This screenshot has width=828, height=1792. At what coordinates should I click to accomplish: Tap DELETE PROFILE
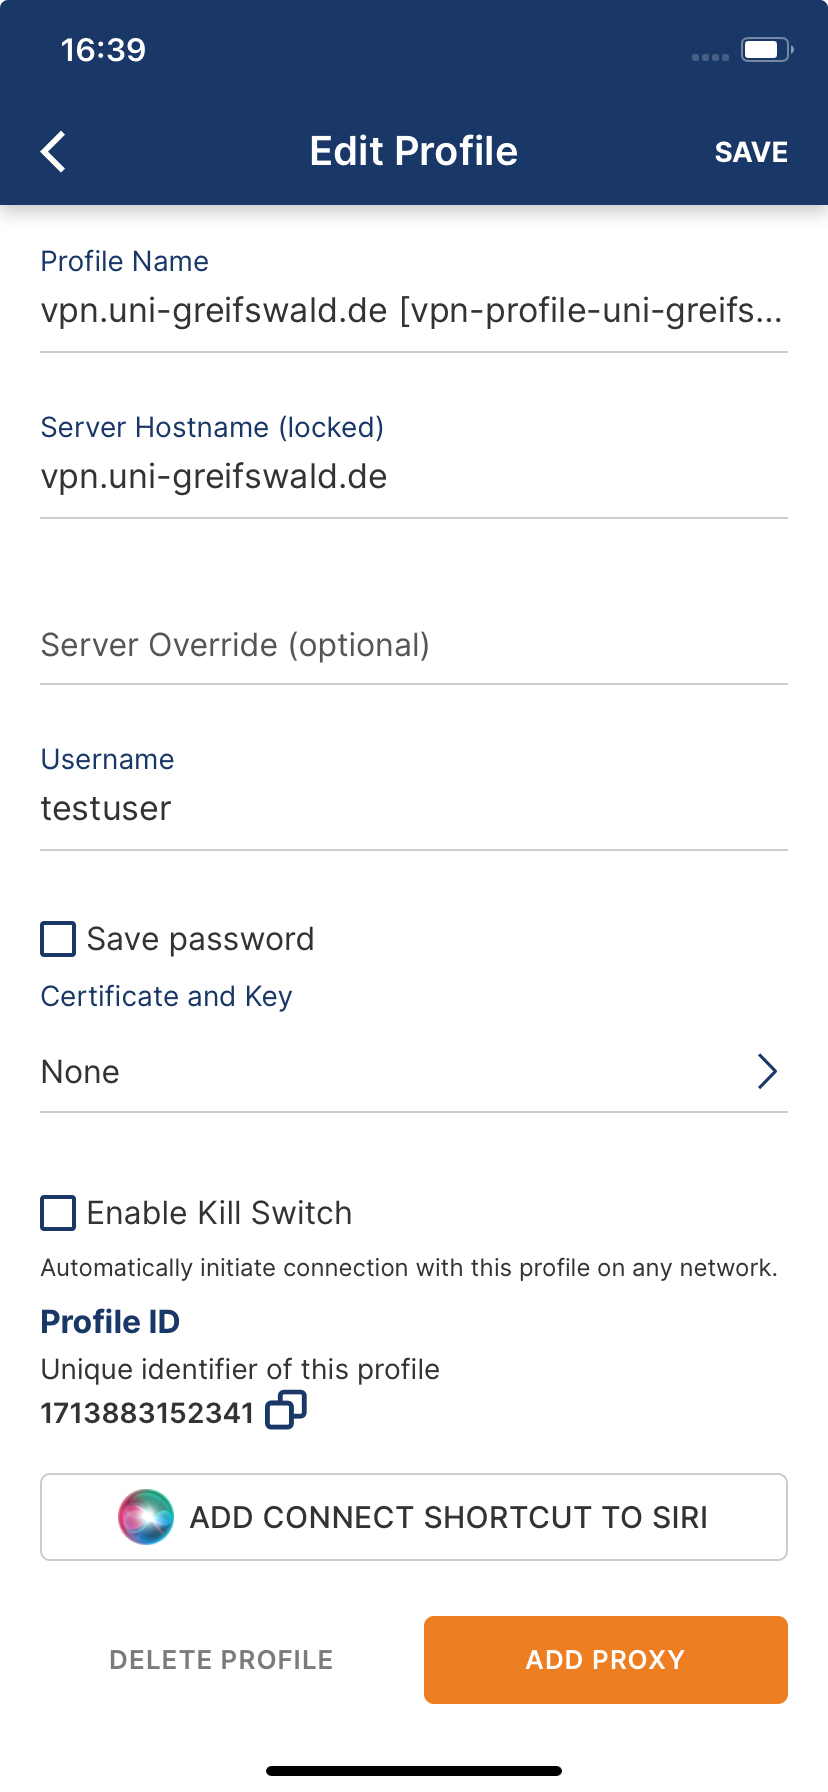tap(221, 1660)
